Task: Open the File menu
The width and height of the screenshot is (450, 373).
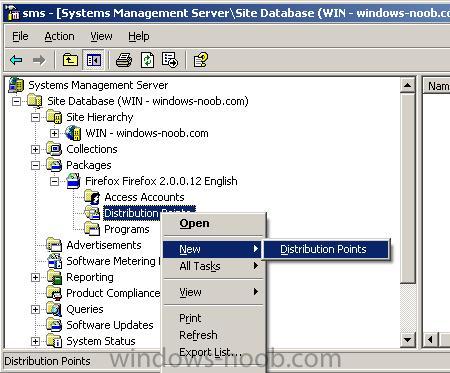Action: pos(20,36)
